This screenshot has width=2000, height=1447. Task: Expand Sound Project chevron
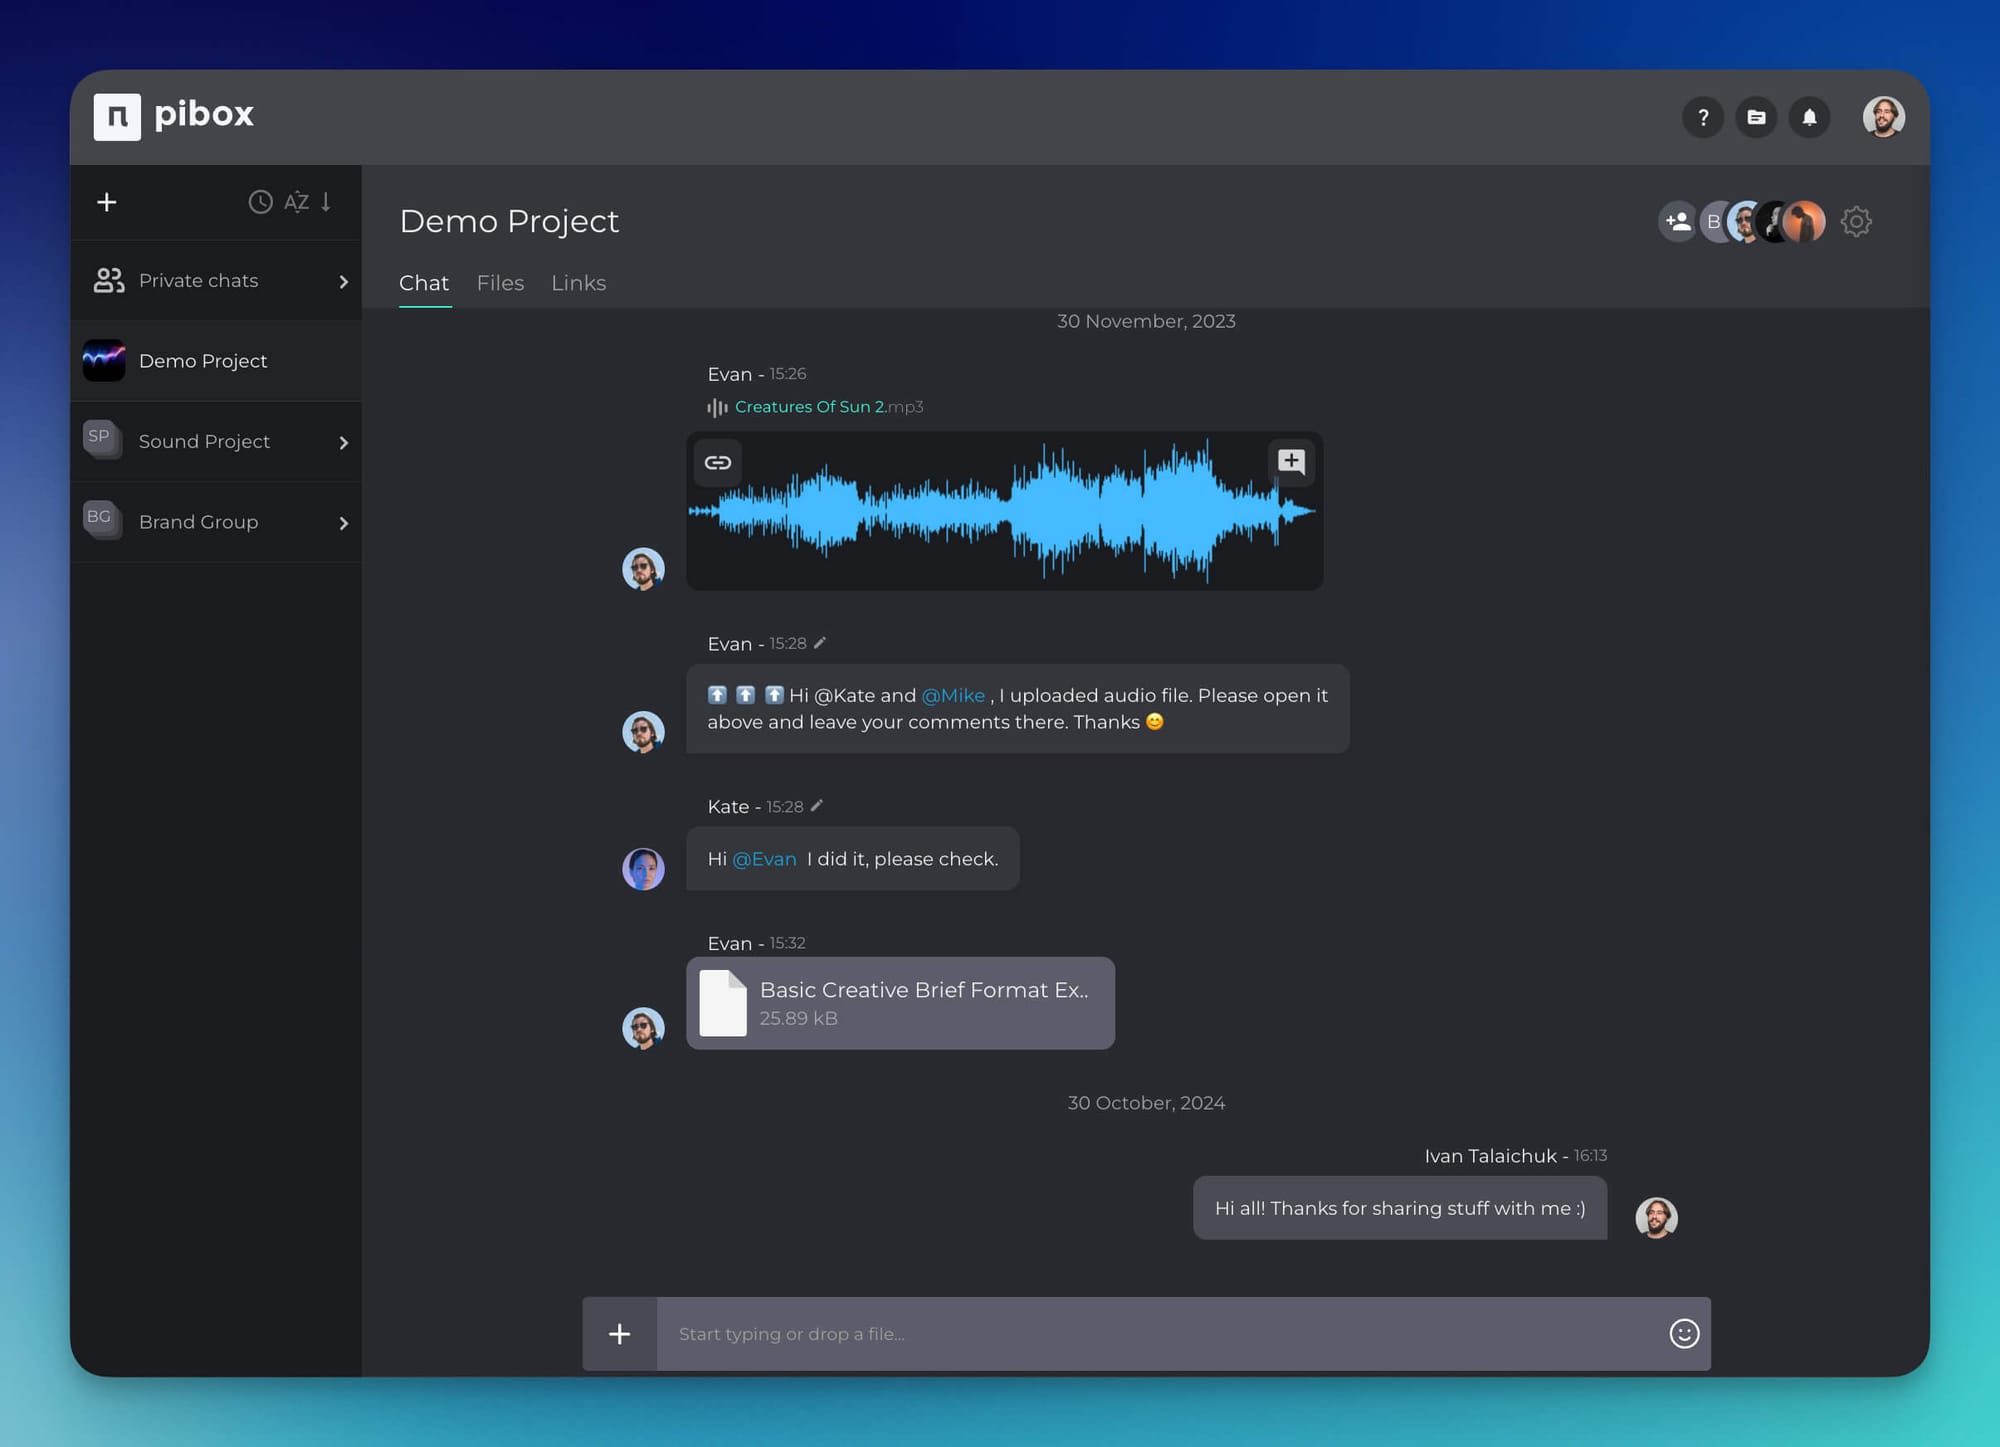(343, 442)
